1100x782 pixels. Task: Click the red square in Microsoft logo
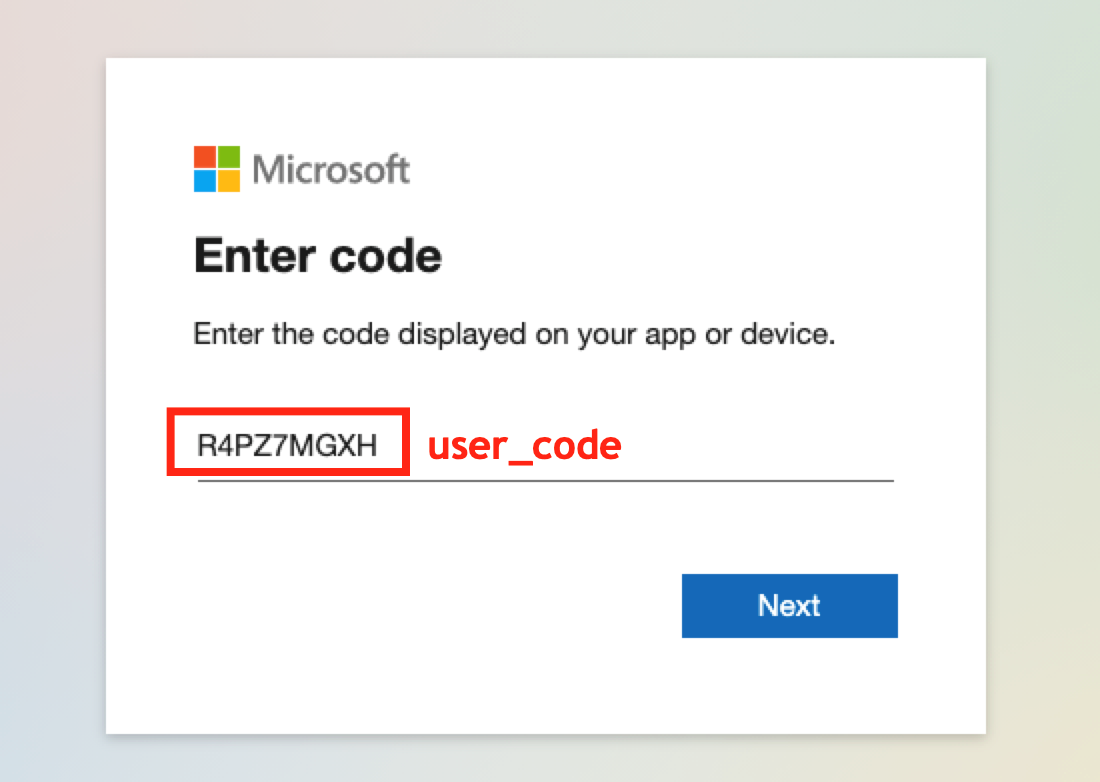click(x=205, y=157)
